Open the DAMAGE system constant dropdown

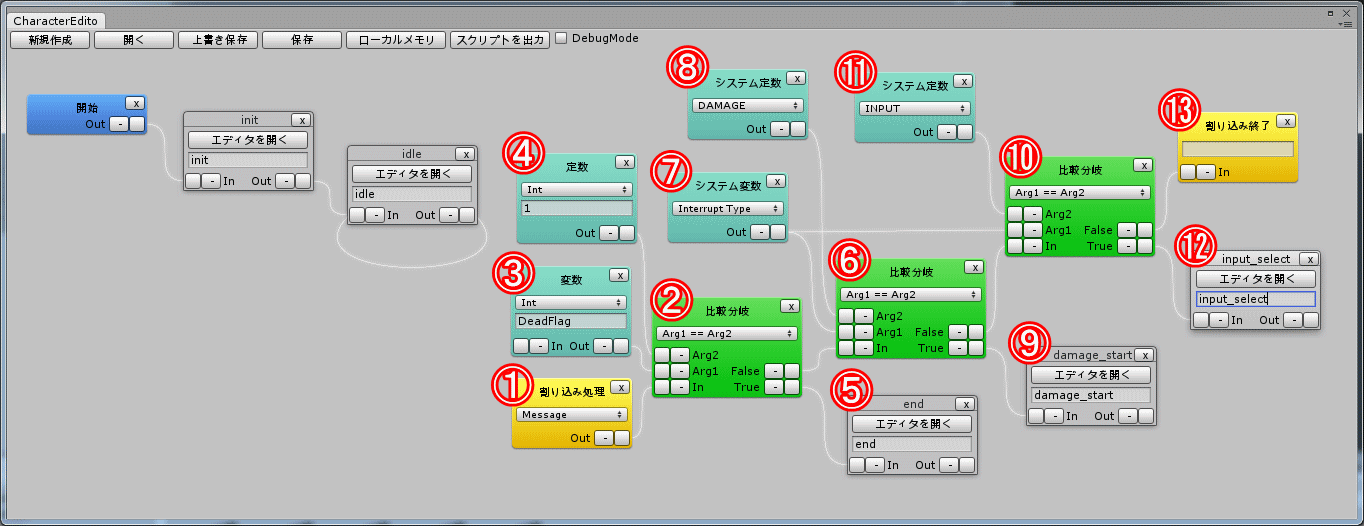(747, 105)
